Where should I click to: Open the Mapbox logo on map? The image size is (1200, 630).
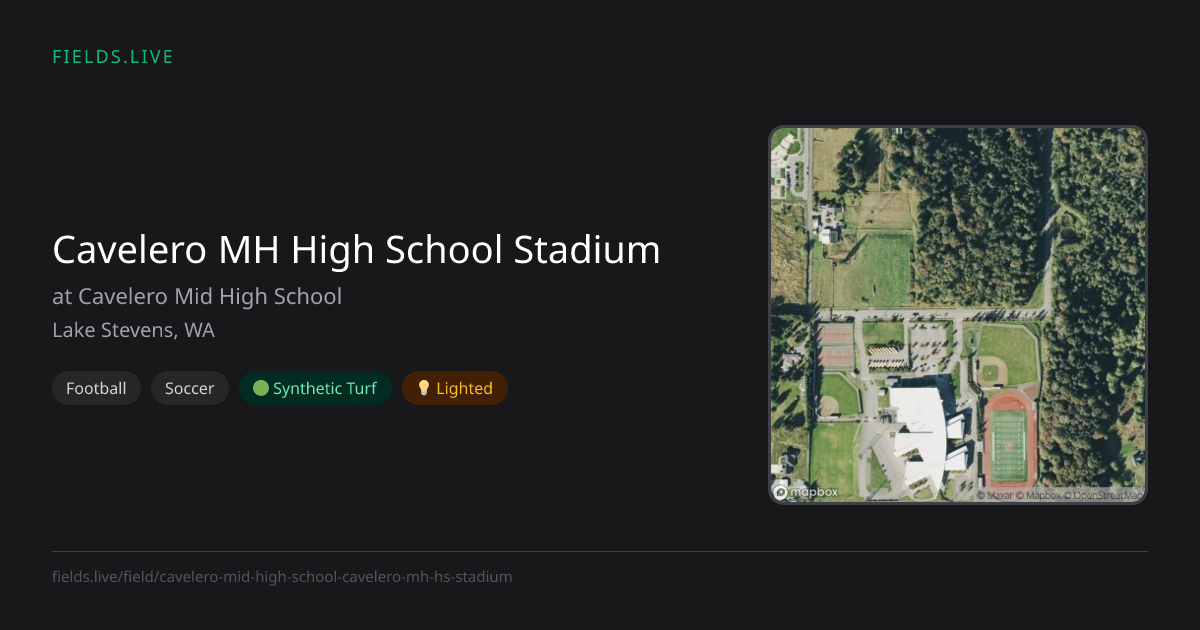(806, 492)
